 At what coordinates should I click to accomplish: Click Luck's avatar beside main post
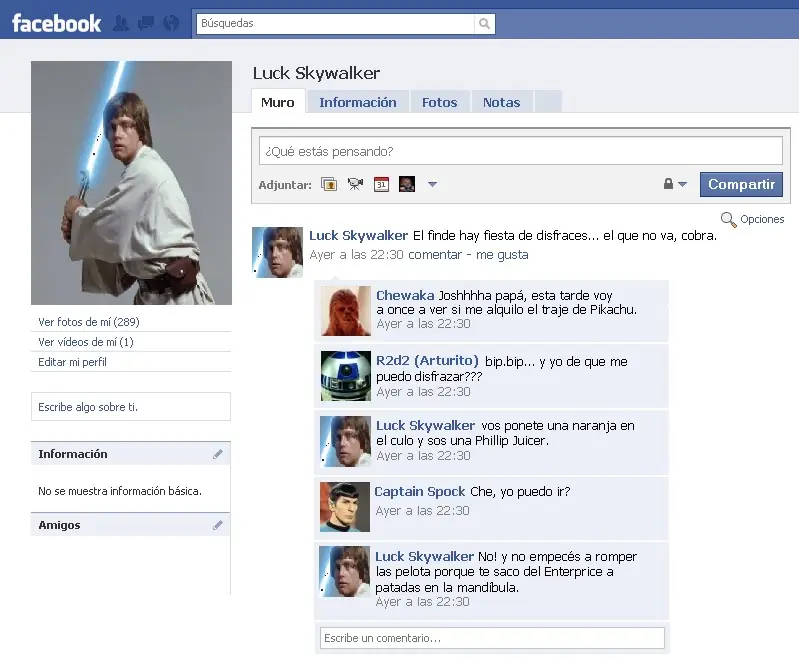(278, 252)
